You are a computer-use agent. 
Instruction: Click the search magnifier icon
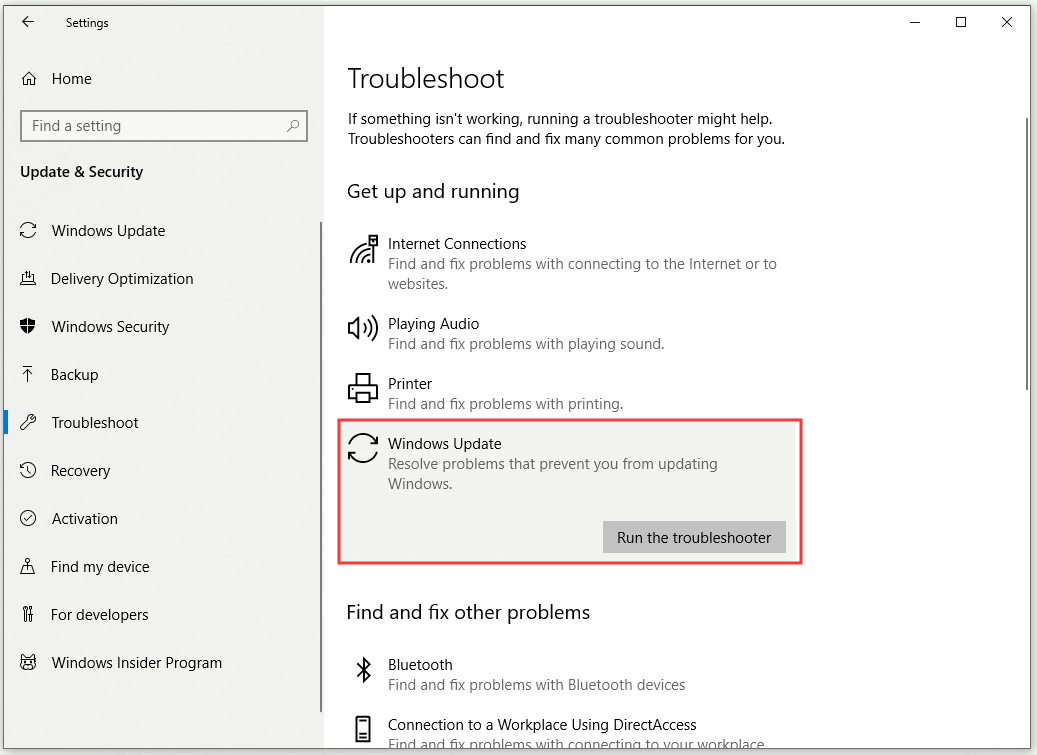293,126
